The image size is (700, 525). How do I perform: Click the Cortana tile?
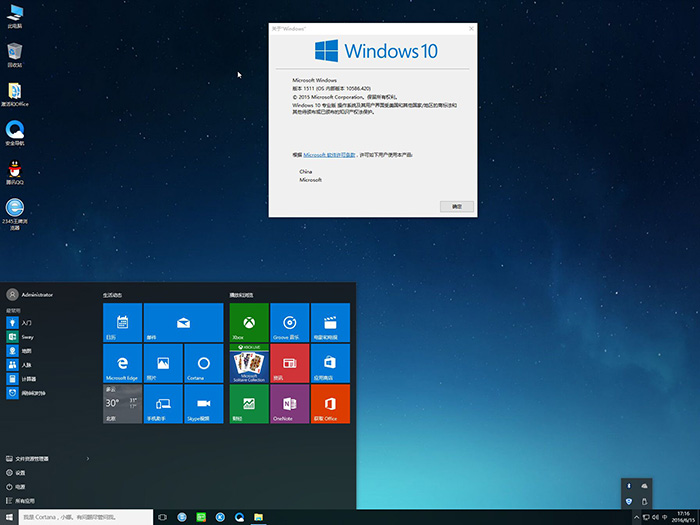coord(203,363)
